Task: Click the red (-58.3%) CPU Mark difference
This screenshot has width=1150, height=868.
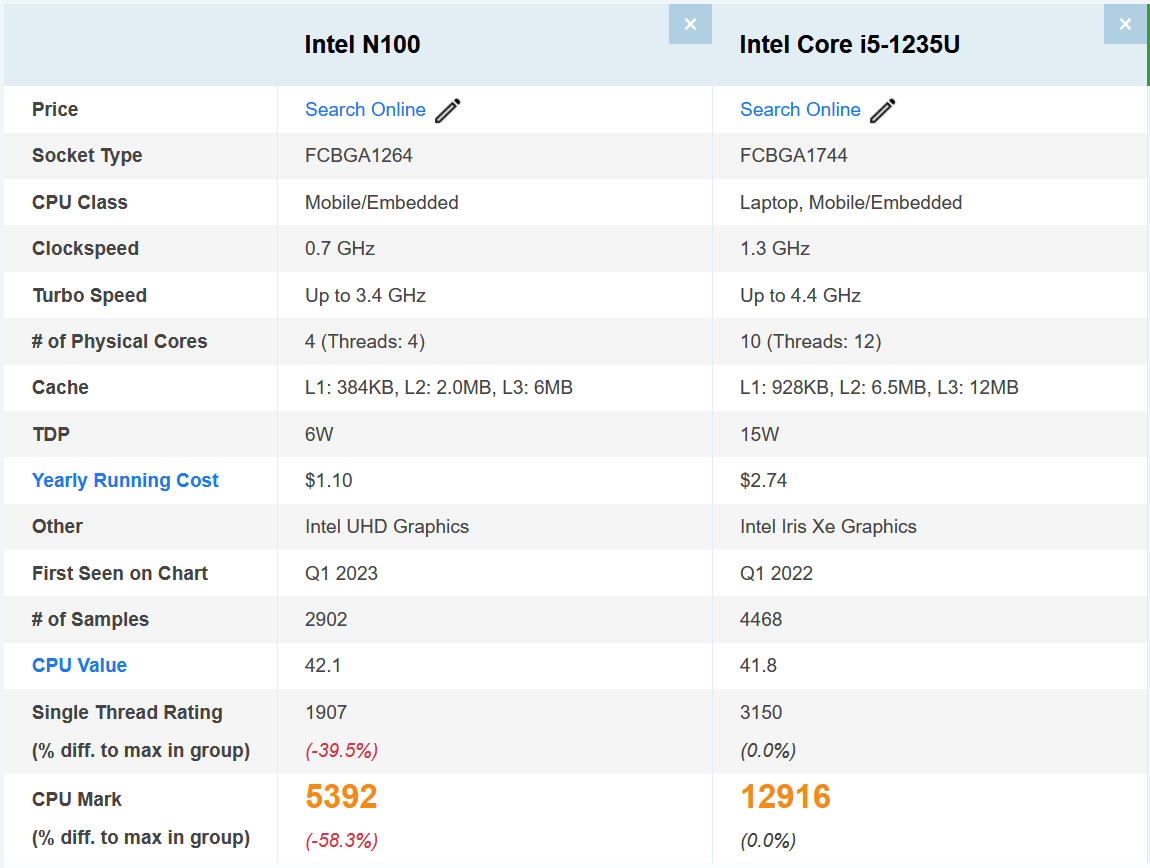Action: click(x=341, y=840)
